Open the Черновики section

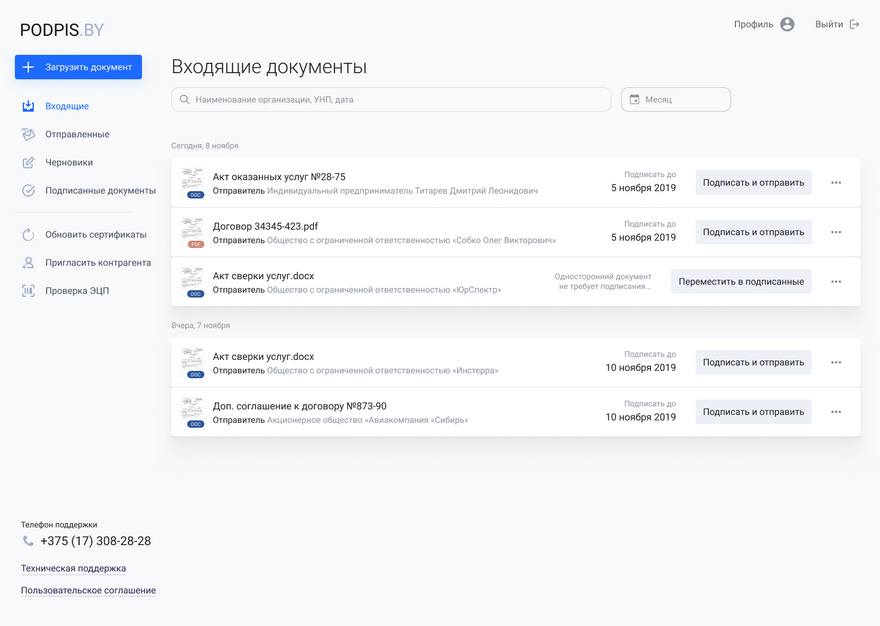click(x=69, y=163)
